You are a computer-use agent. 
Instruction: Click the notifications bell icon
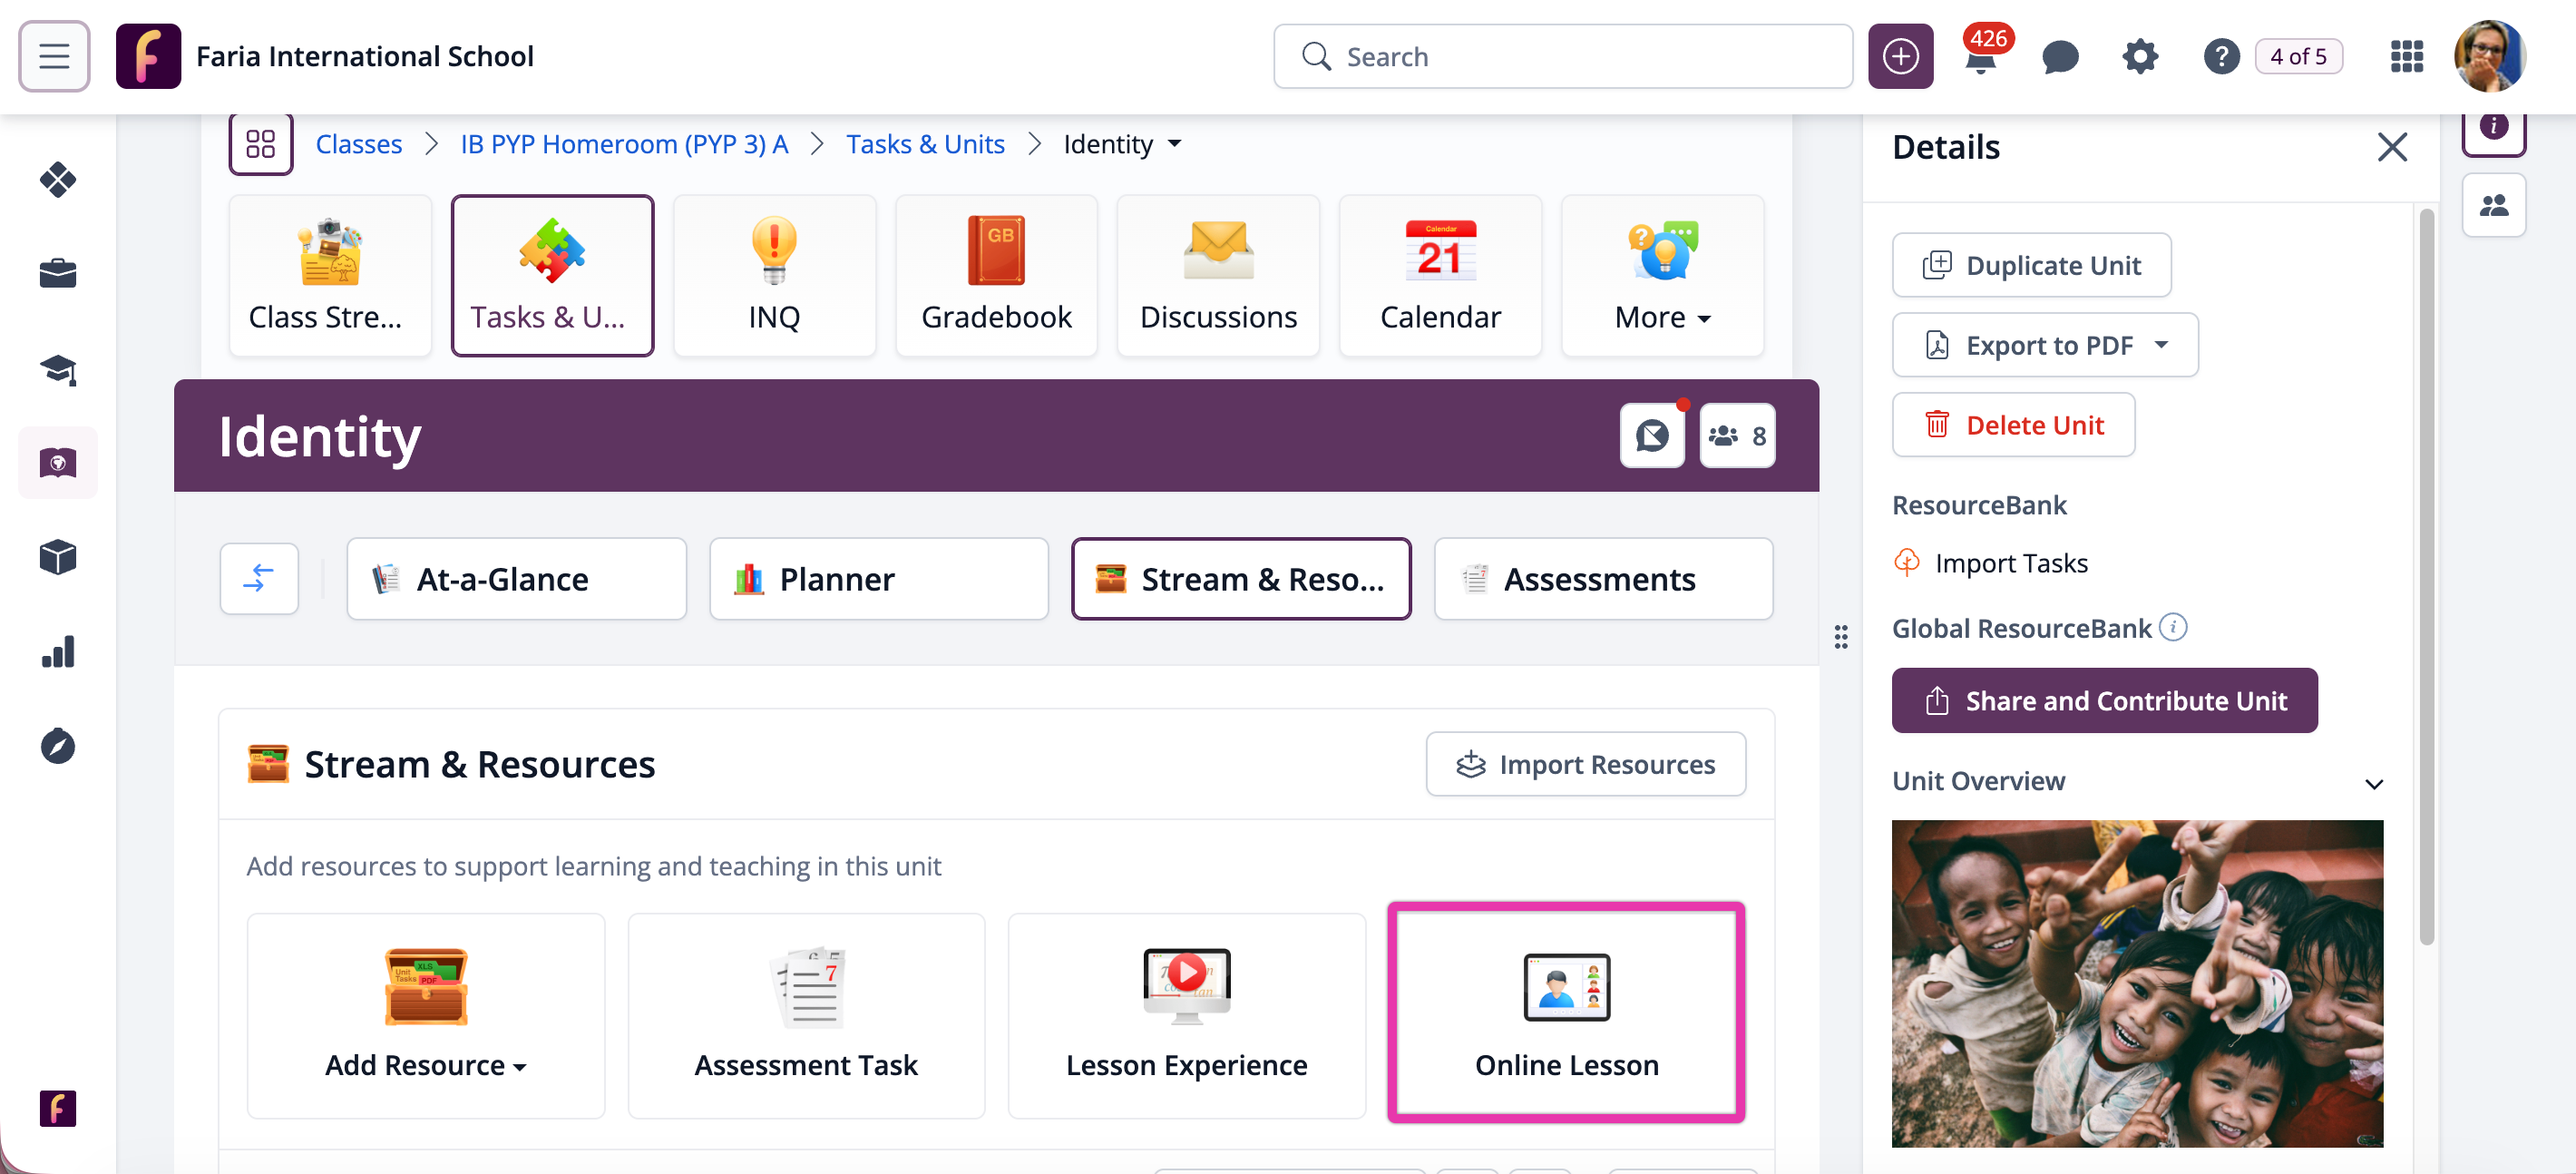[1979, 58]
